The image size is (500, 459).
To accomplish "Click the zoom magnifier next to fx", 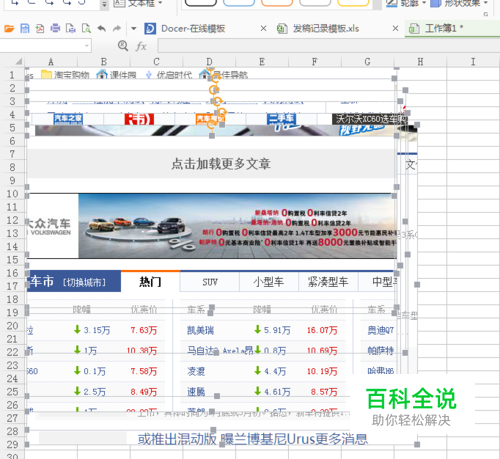I will [123, 46].
